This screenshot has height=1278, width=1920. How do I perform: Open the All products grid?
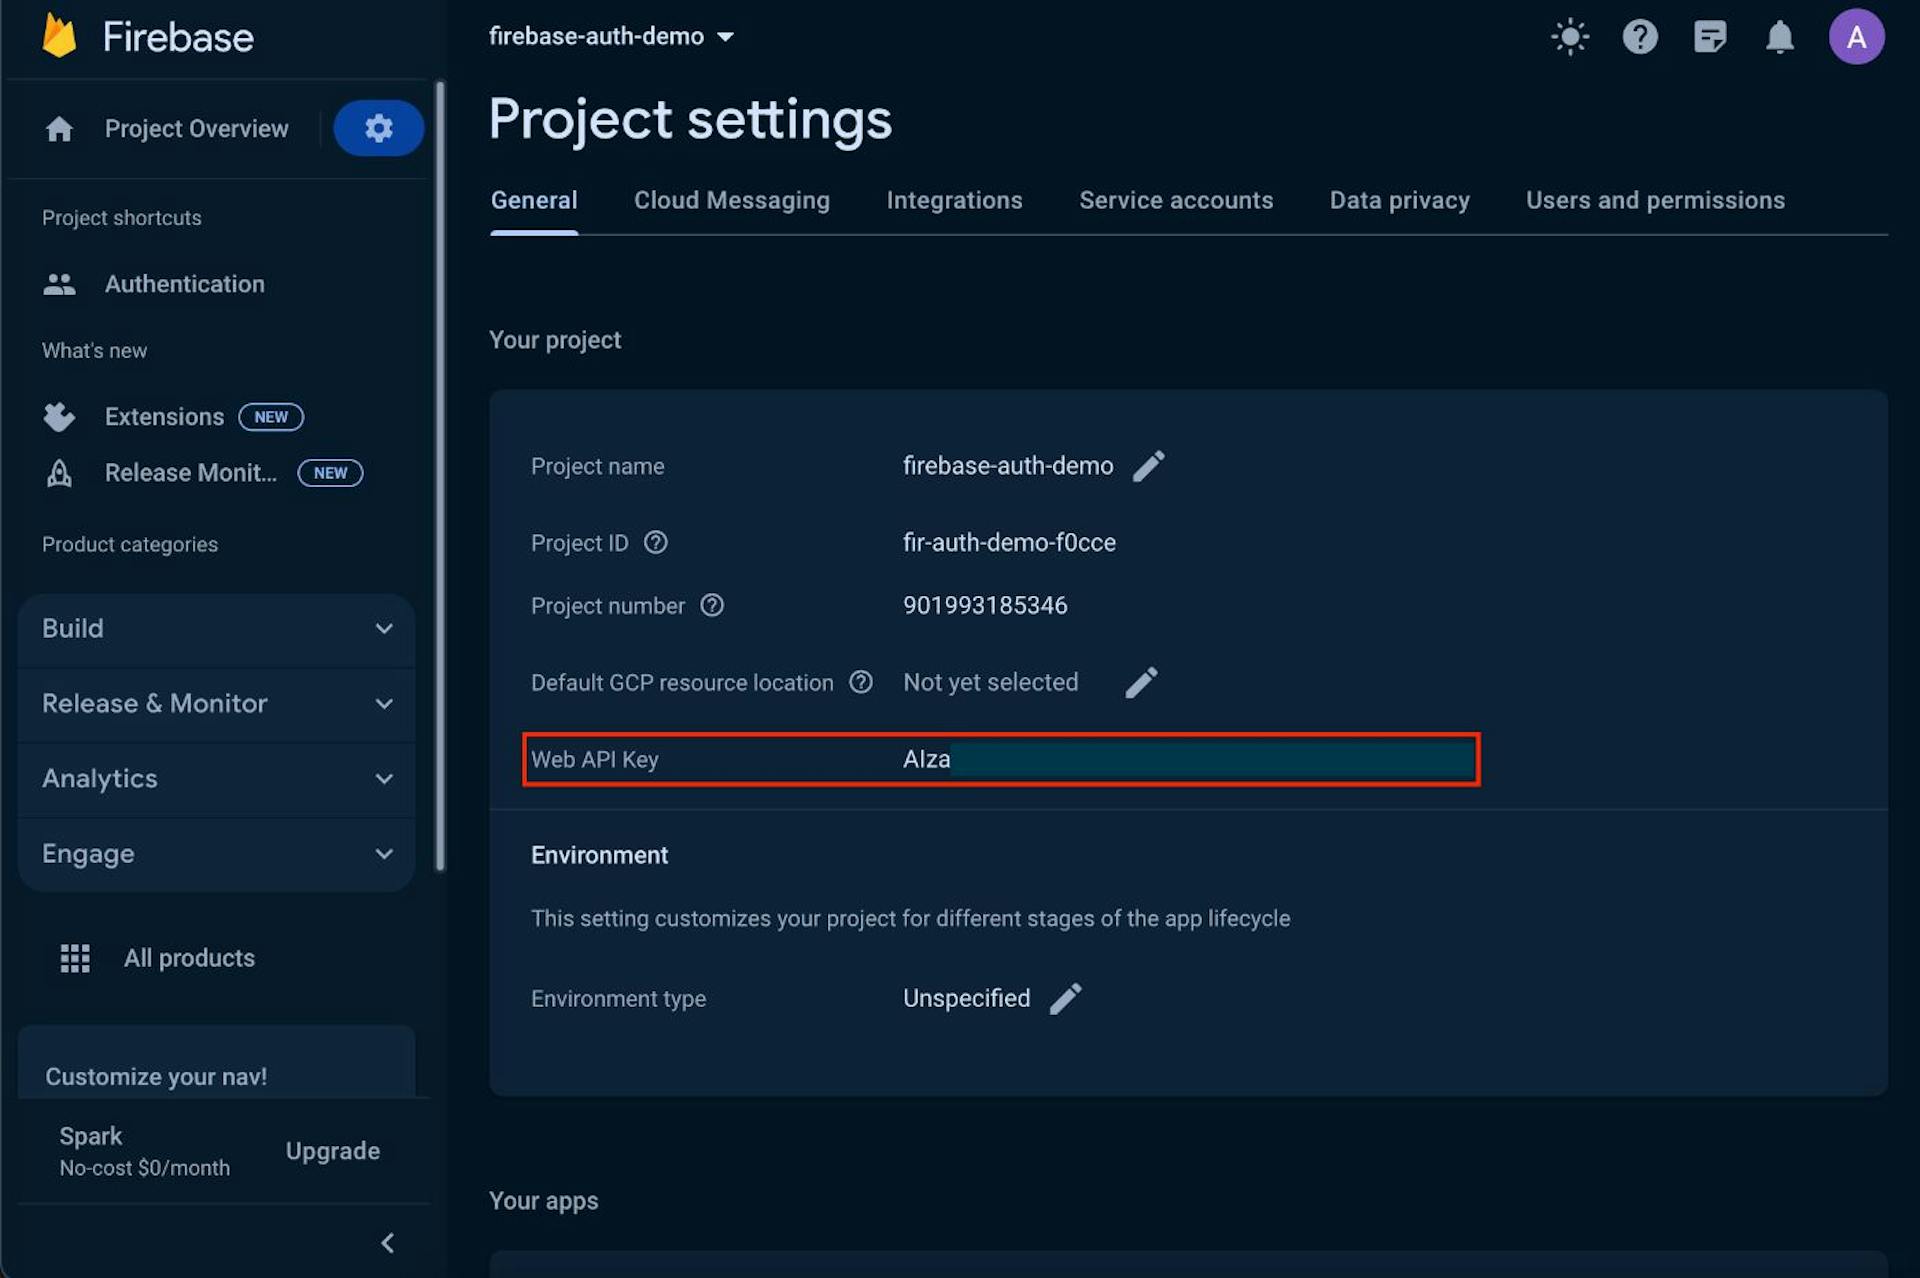pos(189,957)
